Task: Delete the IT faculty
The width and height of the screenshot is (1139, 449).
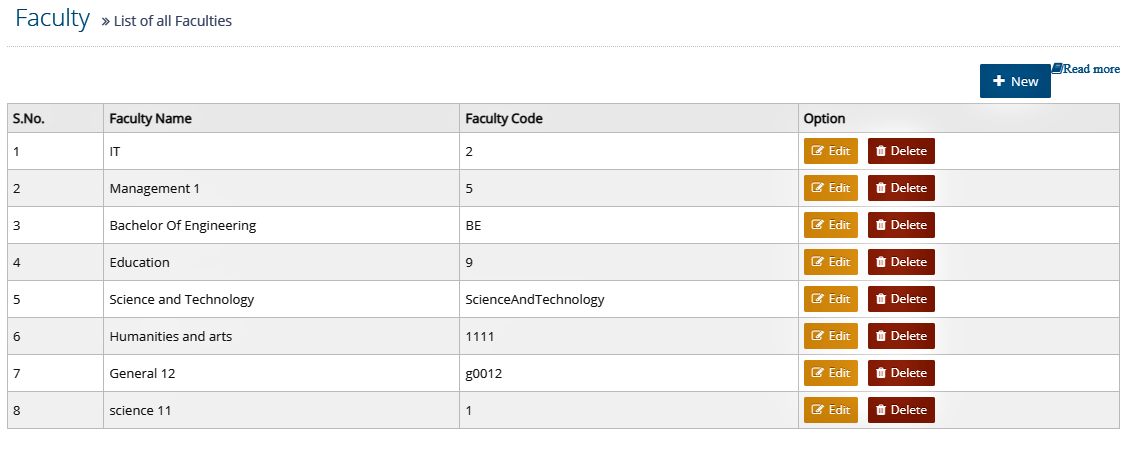Action: coord(901,151)
